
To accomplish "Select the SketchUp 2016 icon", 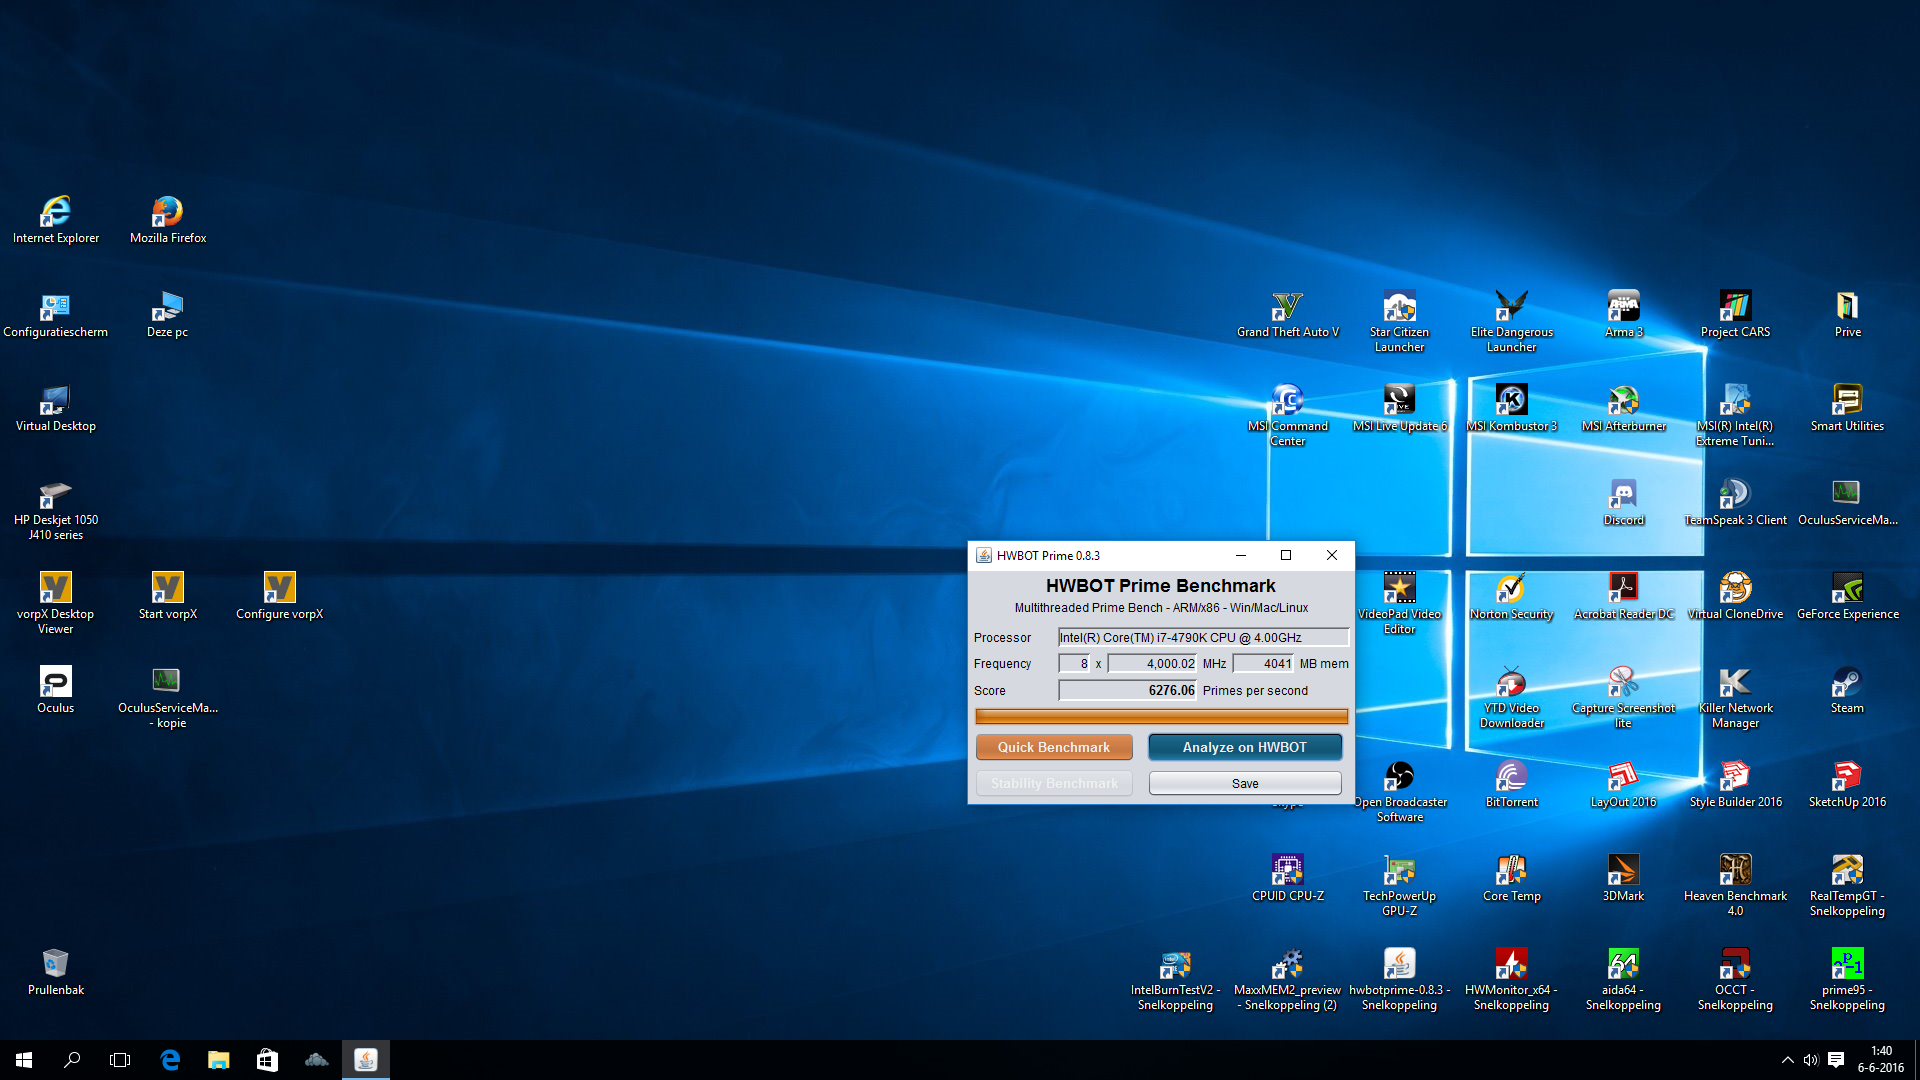I will [1848, 784].
